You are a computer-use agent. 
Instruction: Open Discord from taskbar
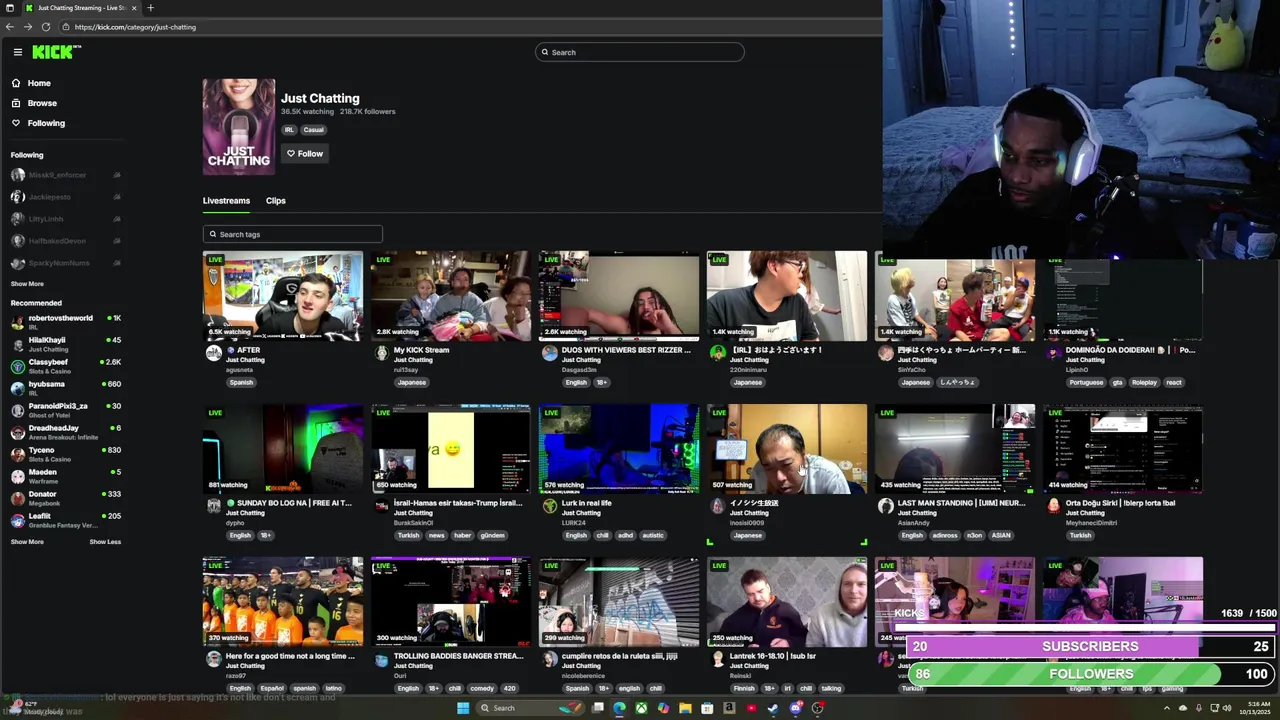tap(795, 708)
